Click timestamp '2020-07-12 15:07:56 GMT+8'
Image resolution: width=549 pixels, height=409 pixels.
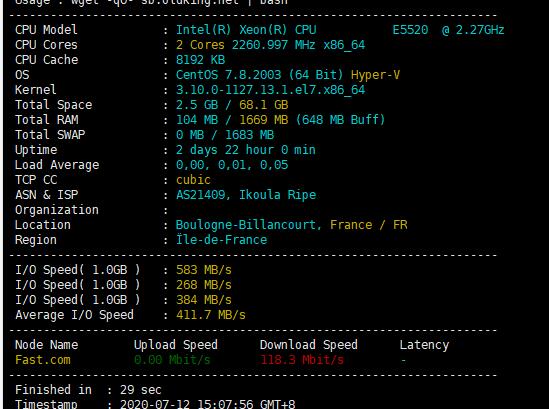point(207,404)
